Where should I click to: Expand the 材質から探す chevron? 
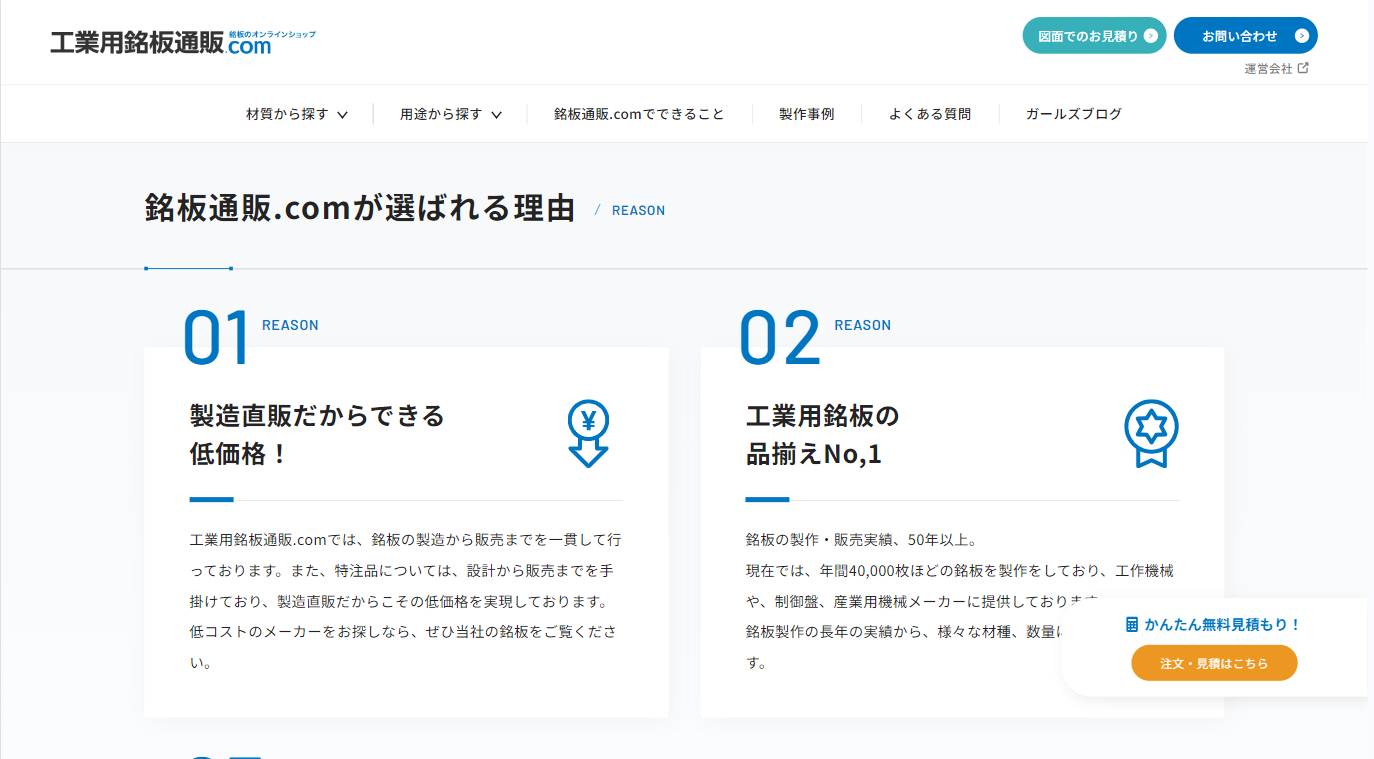343,115
